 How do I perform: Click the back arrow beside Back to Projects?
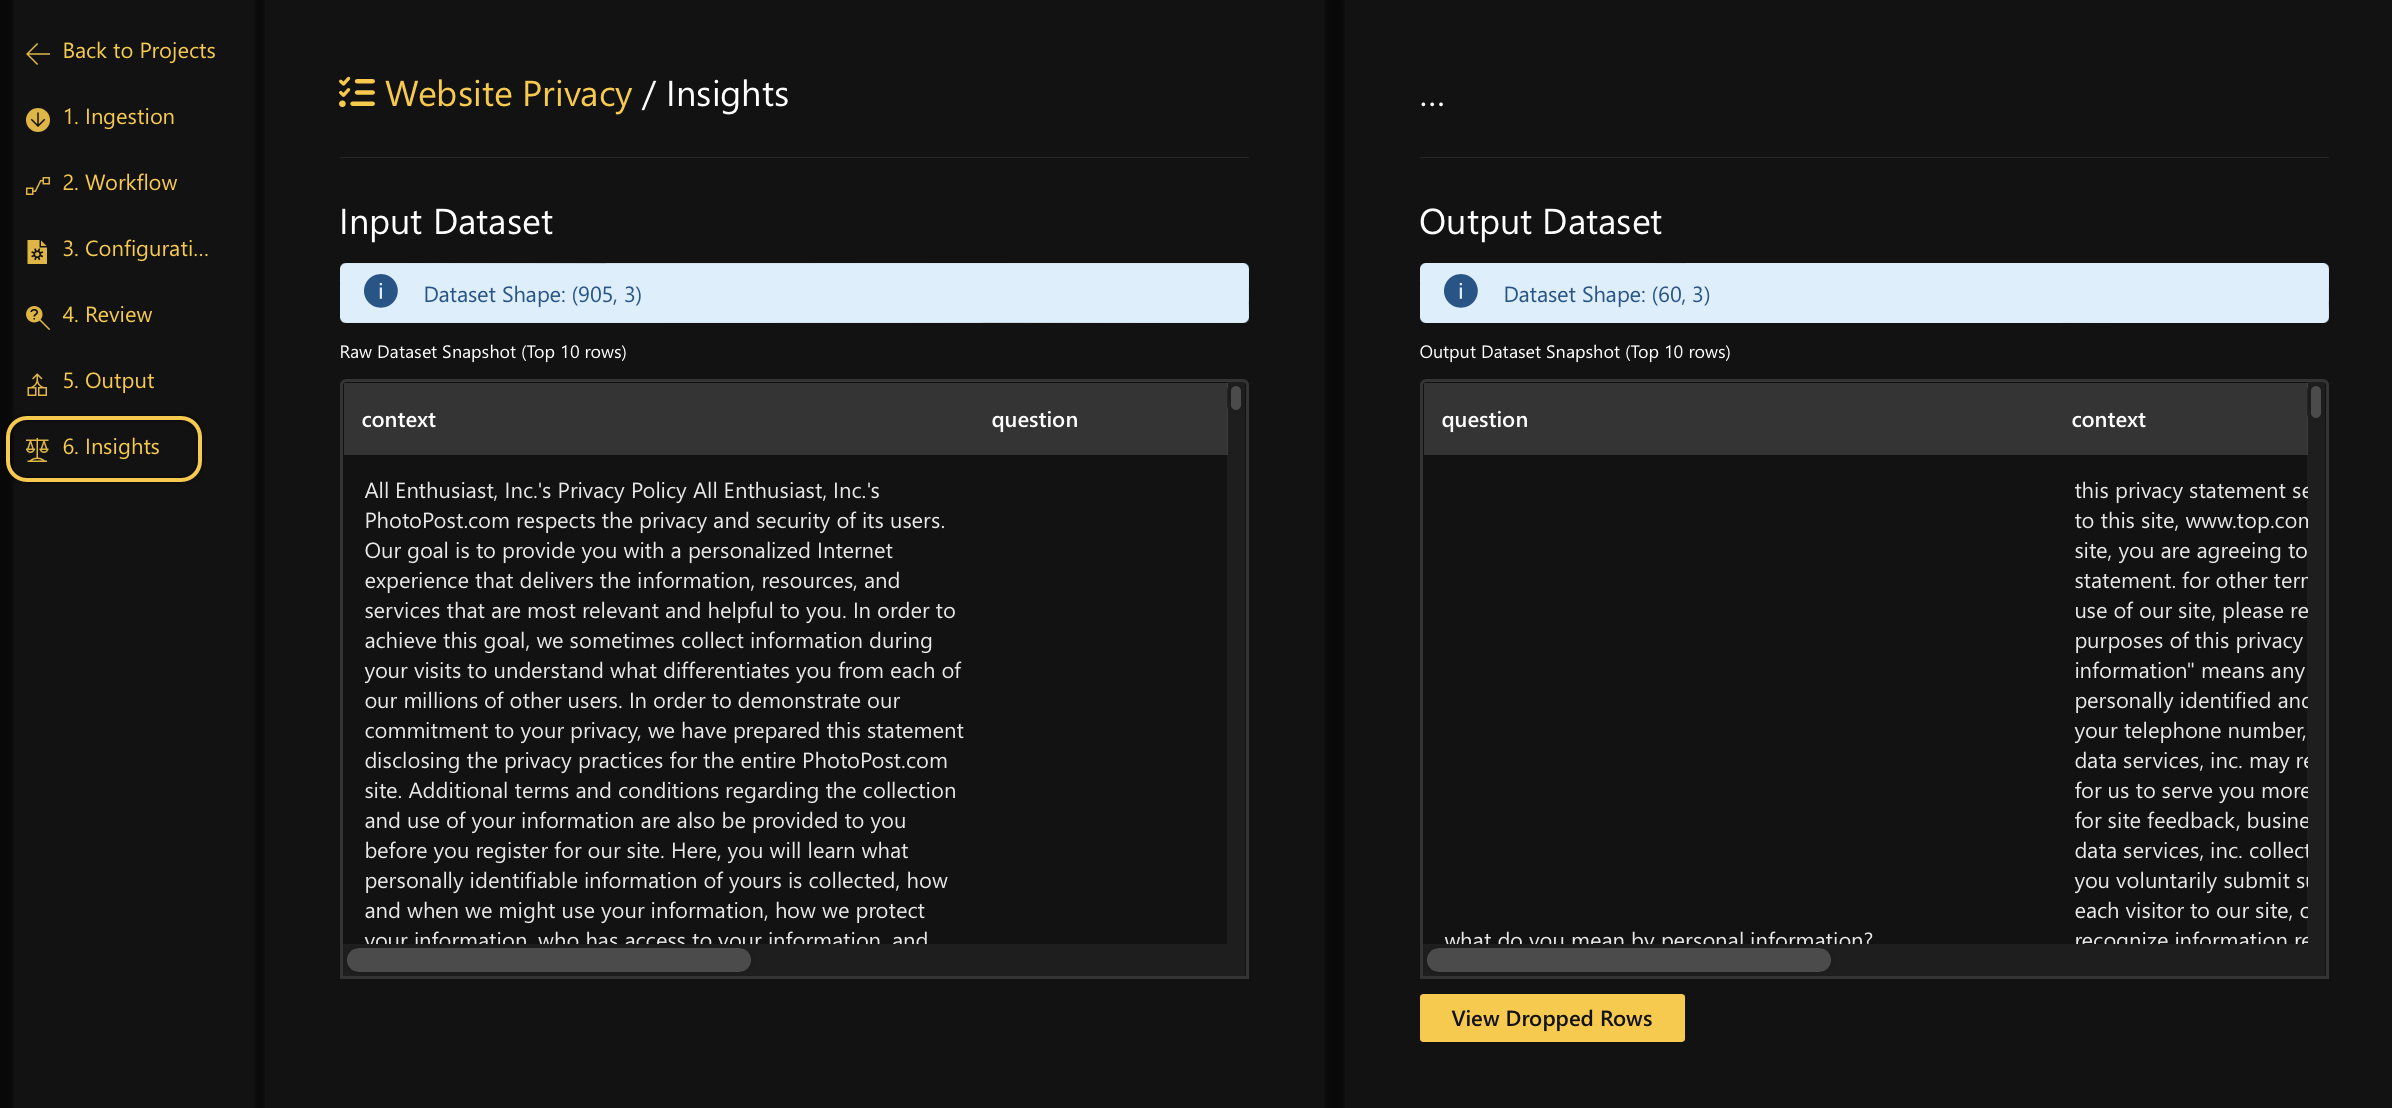pyautogui.click(x=37, y=53)
